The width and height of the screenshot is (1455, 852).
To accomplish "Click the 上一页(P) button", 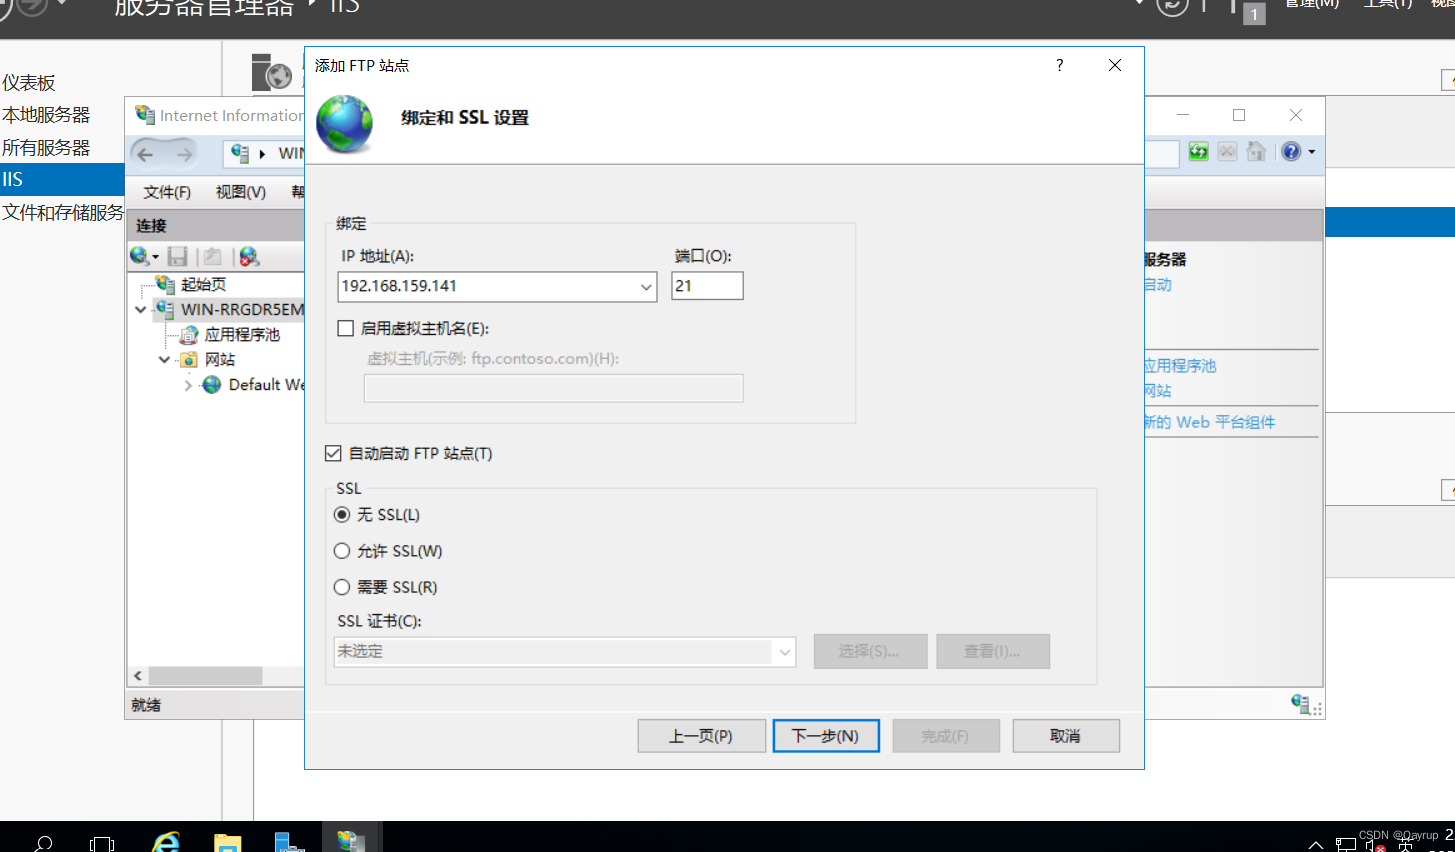I will (701, 736).
